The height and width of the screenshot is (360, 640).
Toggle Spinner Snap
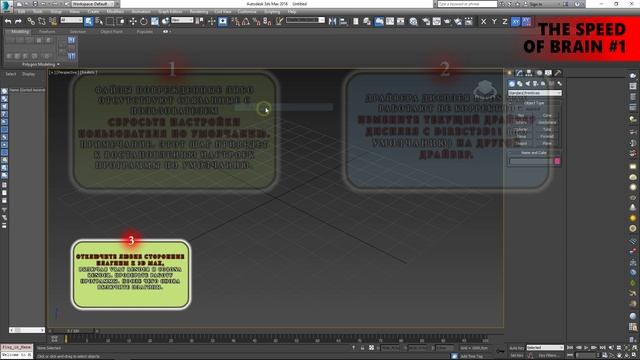click(267, 21)
